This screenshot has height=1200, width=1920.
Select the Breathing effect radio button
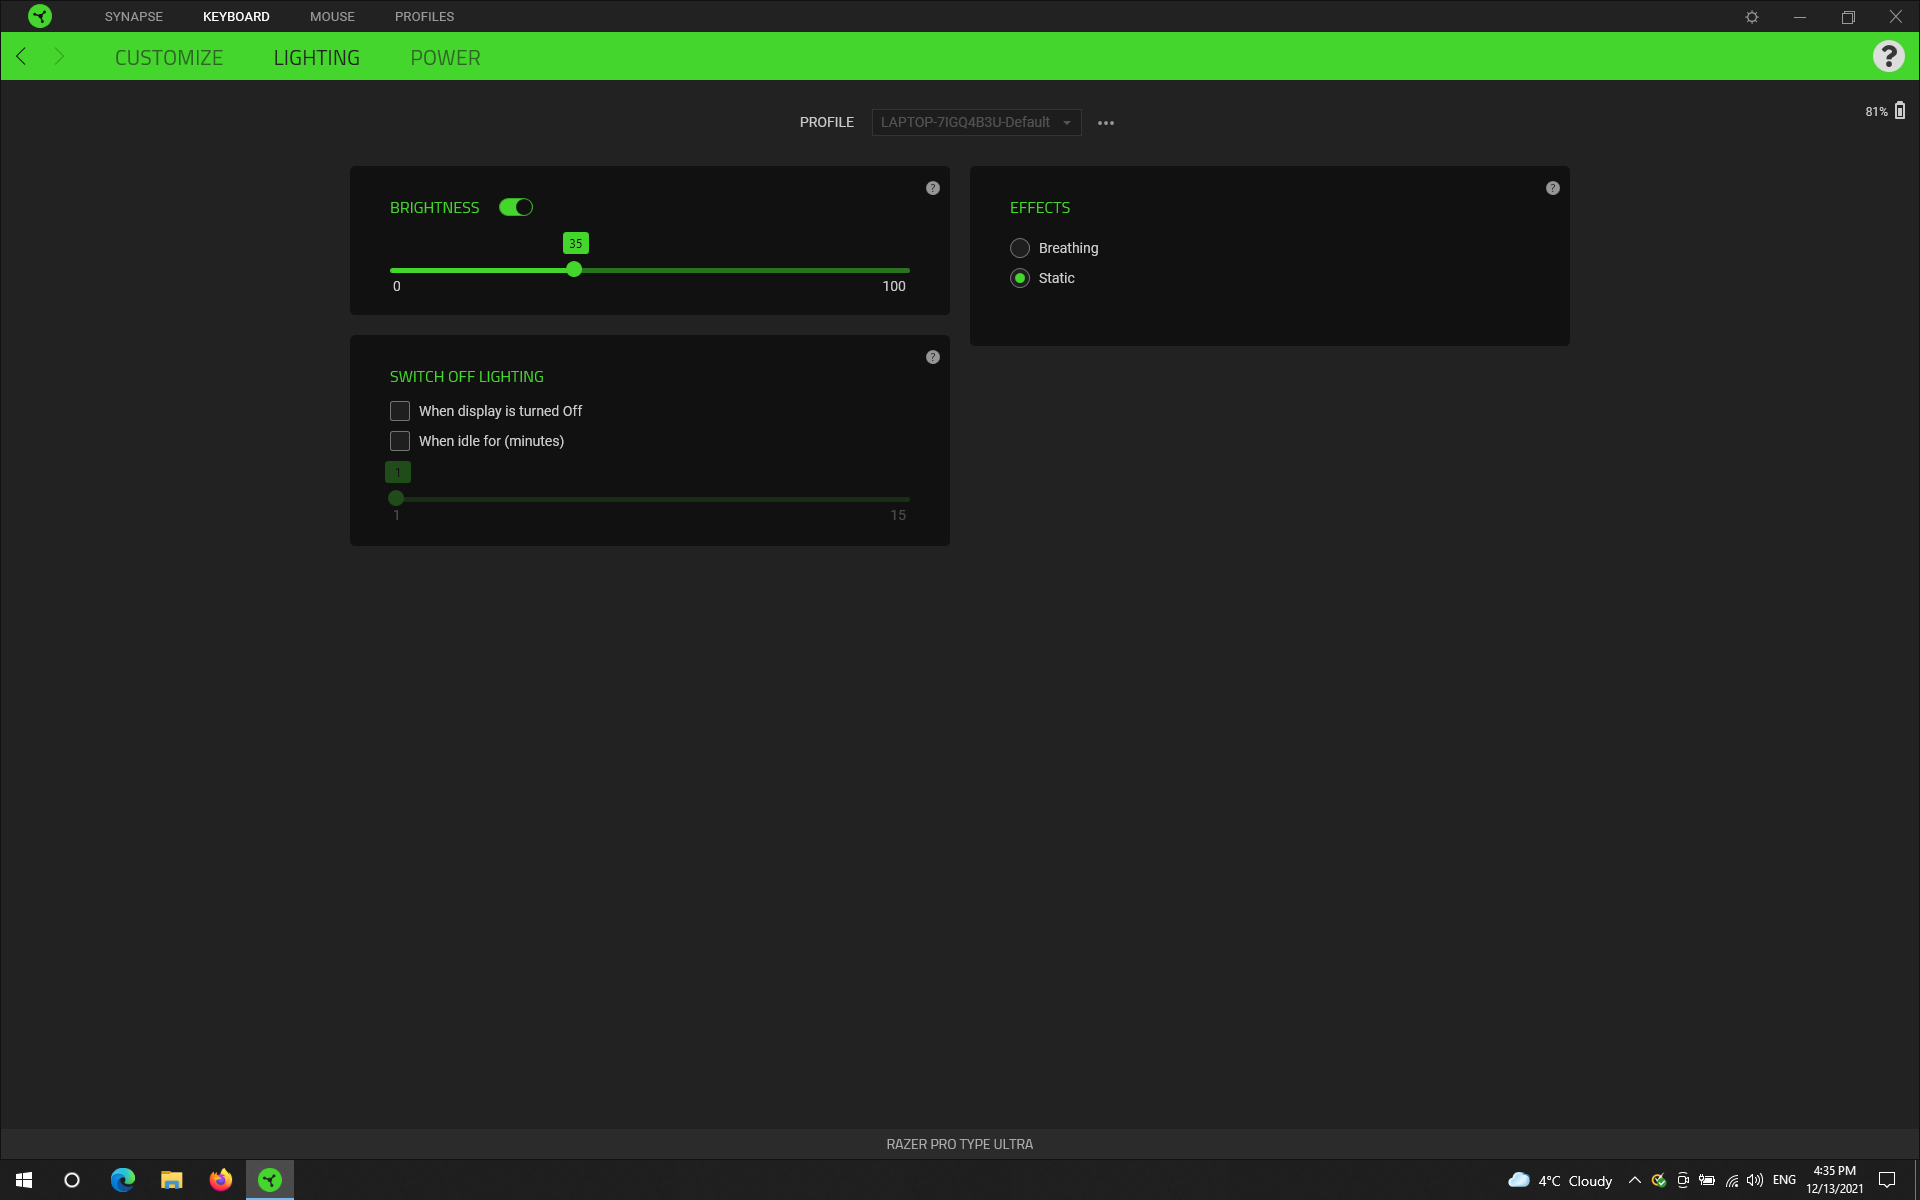pos(1020,248)
